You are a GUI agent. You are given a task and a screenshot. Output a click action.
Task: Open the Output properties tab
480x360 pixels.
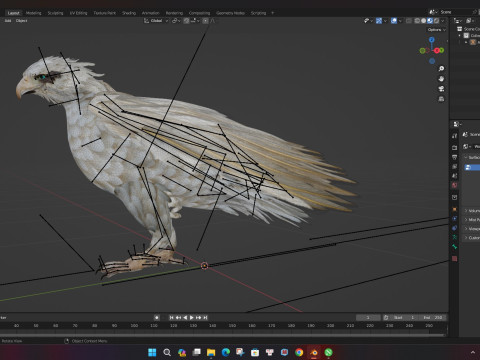click(454, 157)
